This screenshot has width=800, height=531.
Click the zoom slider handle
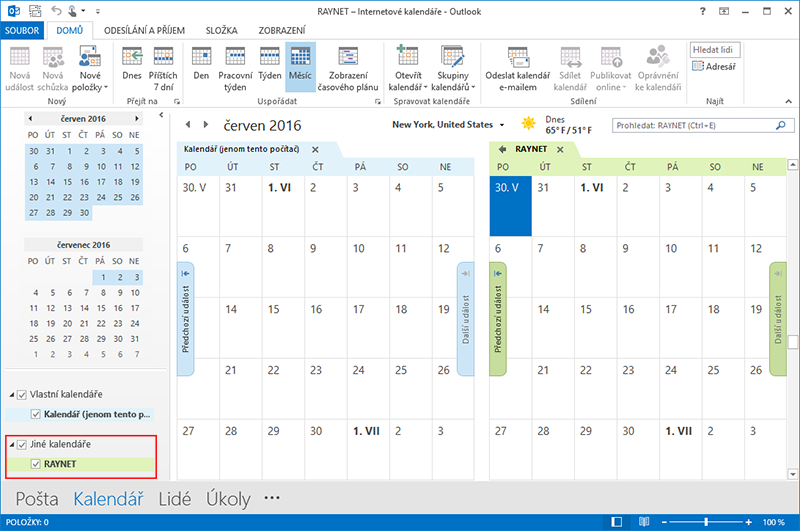pos(706,522)
